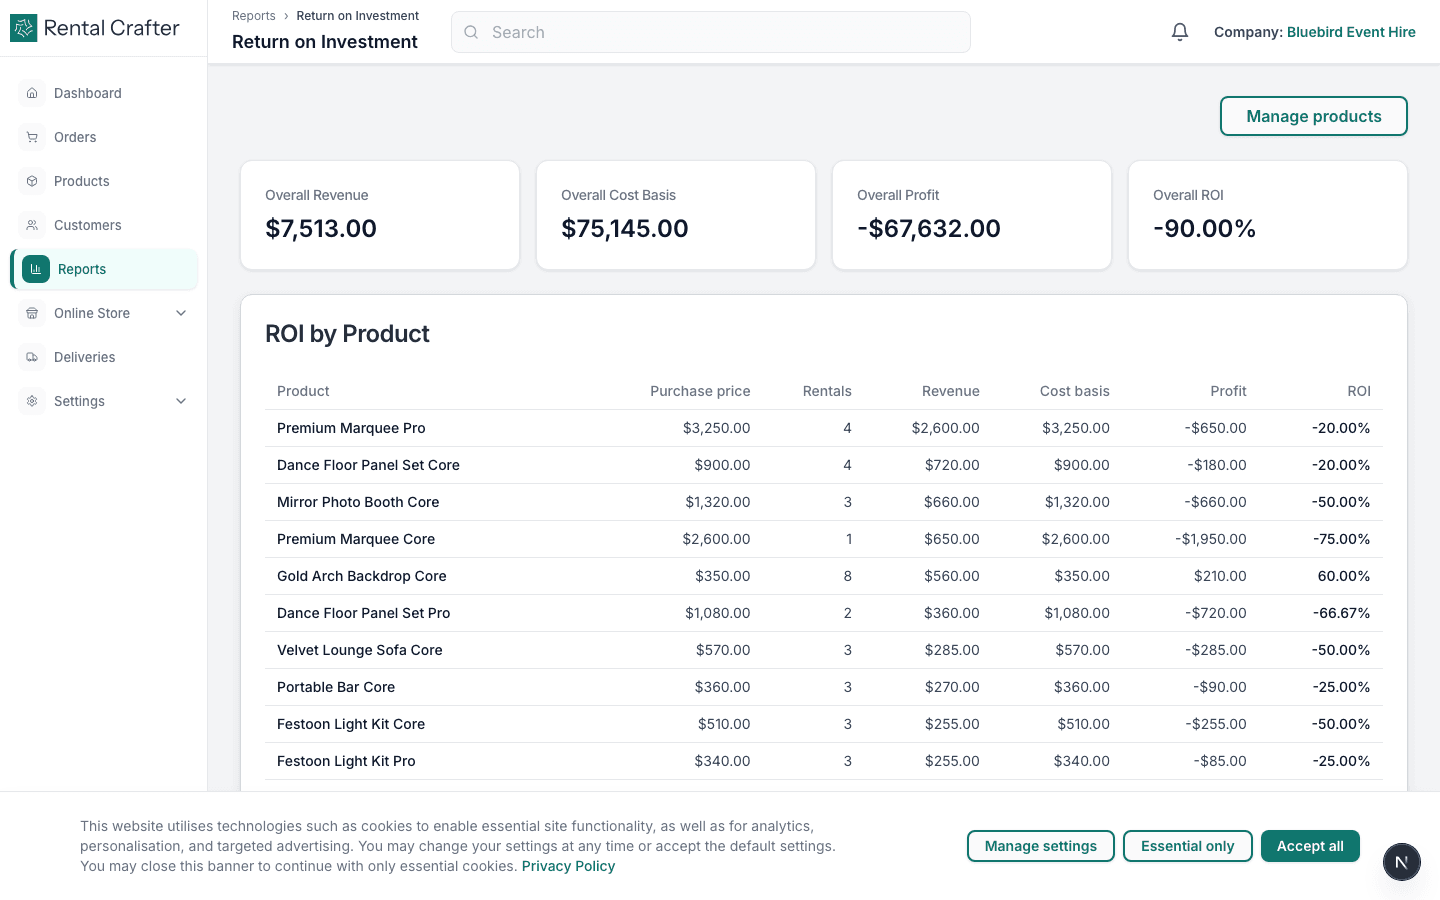Viewport: 1440px width, 900px height.
Task: Click the ROI column header
Action: point(1359,391)
